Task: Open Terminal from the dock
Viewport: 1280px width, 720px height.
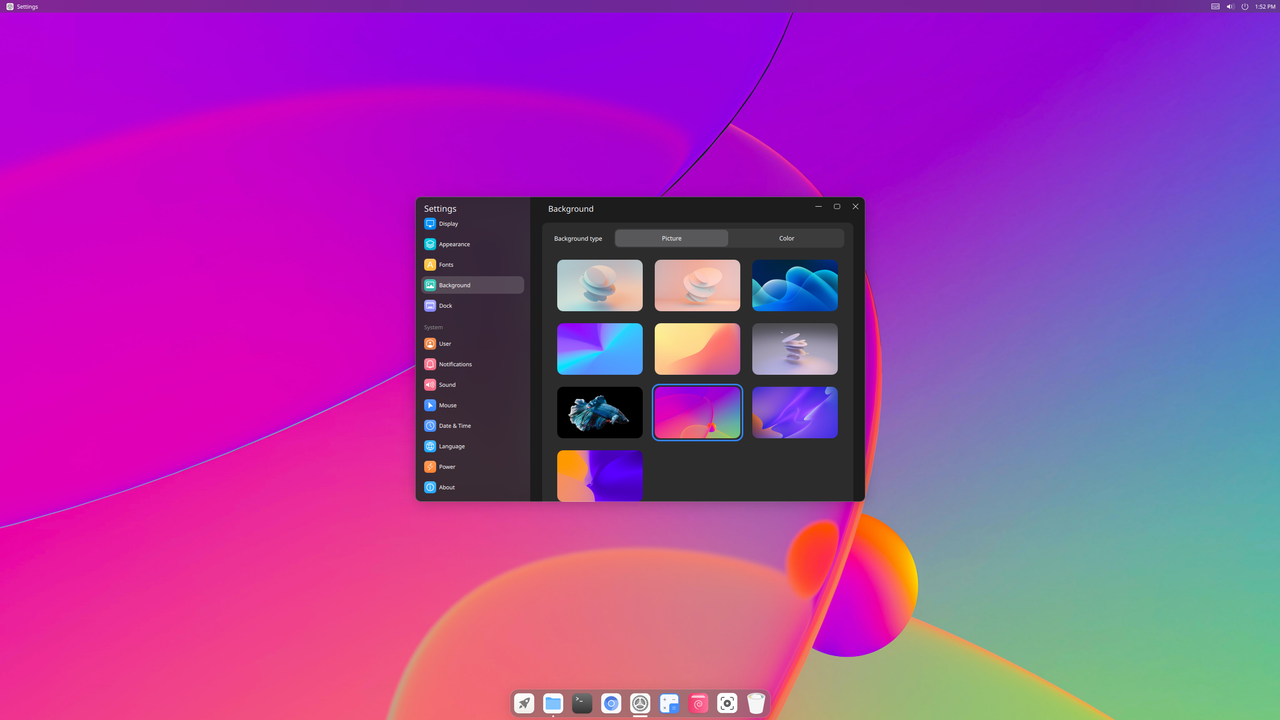Action: point(581,703)
